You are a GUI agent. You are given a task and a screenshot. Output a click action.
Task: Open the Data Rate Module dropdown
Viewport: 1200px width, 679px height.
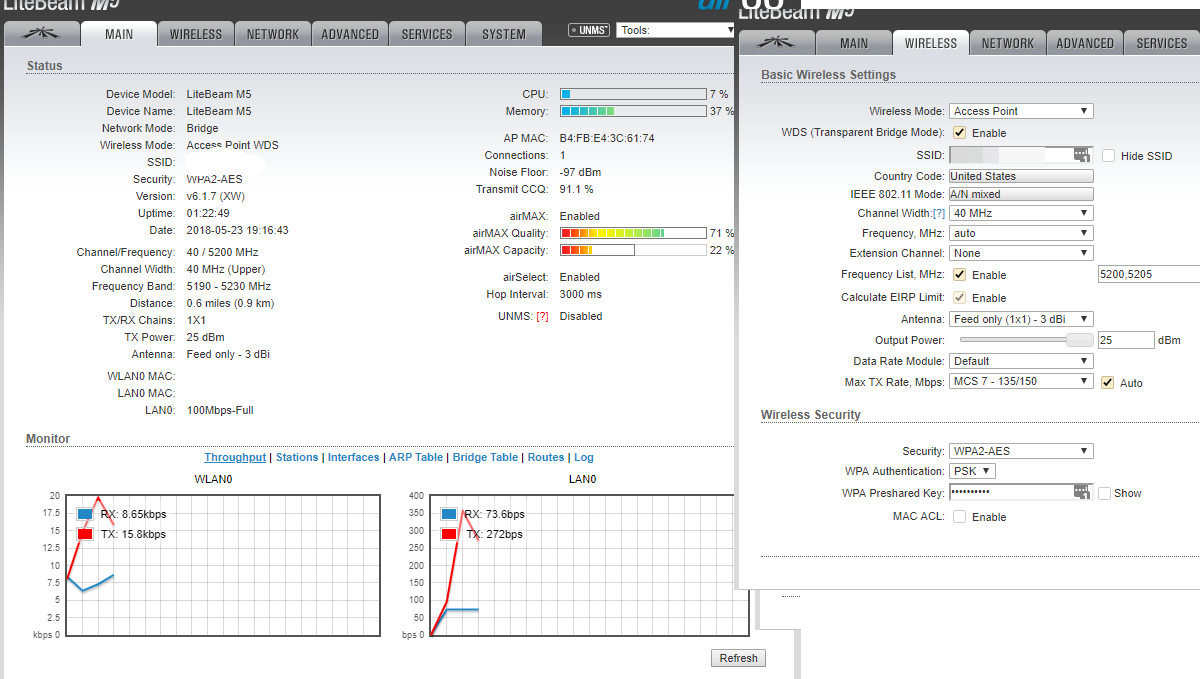(1021, 361)
